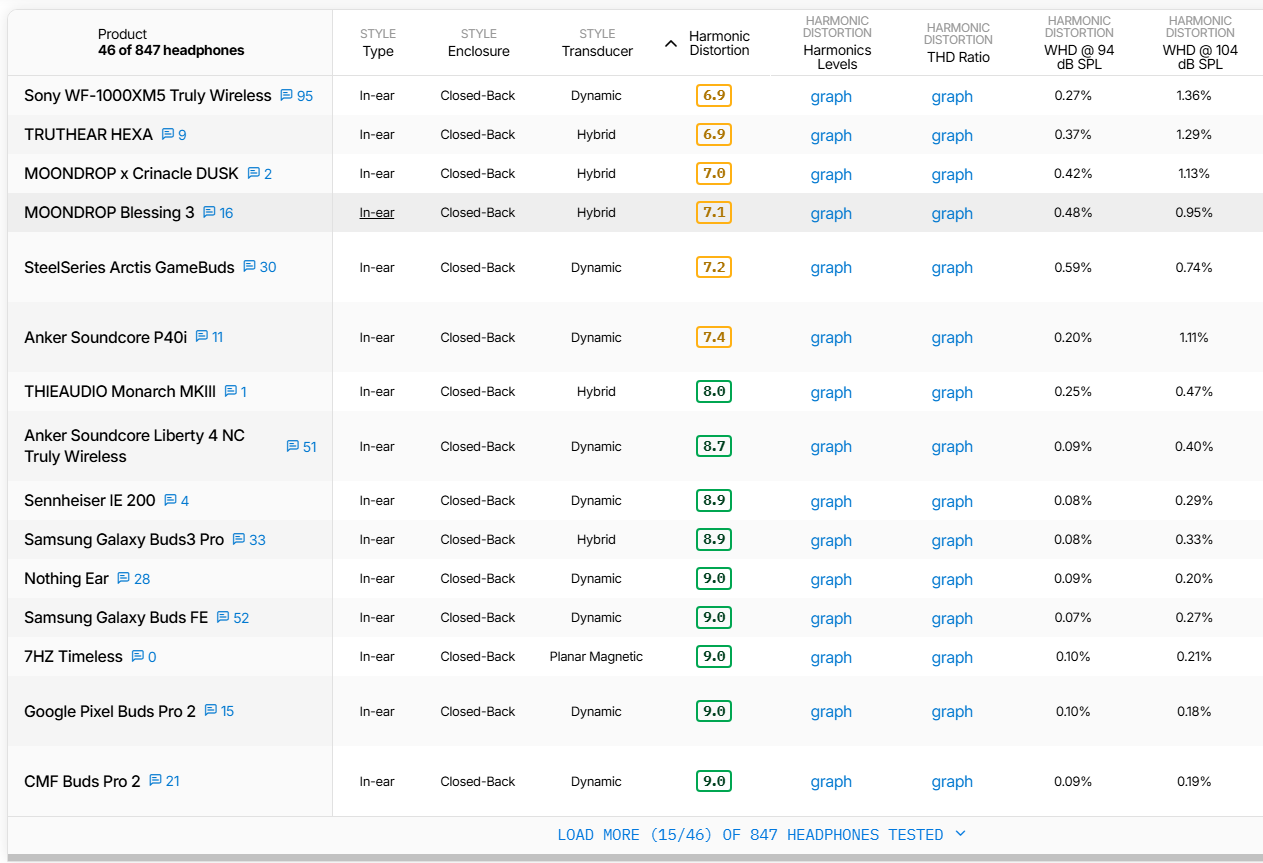
Task: Open THD Ratio graph for MOONDROP Blessing 3
Action: point(952,214)
